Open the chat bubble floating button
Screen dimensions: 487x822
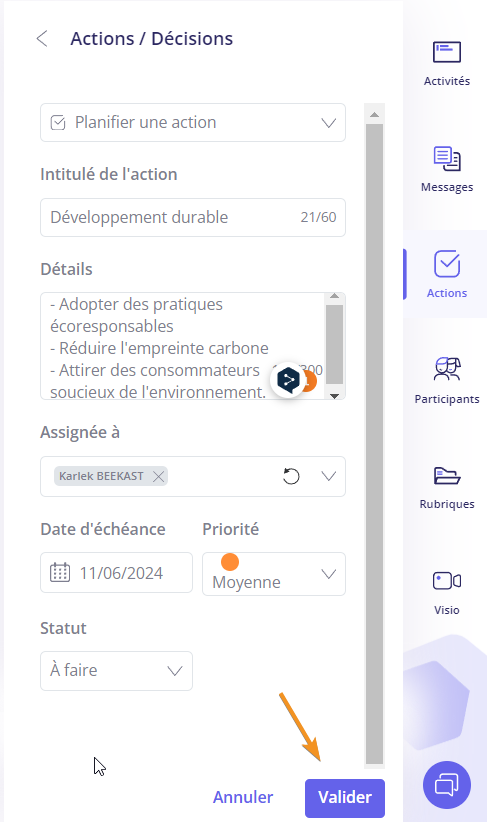click(x=447, y=785)
